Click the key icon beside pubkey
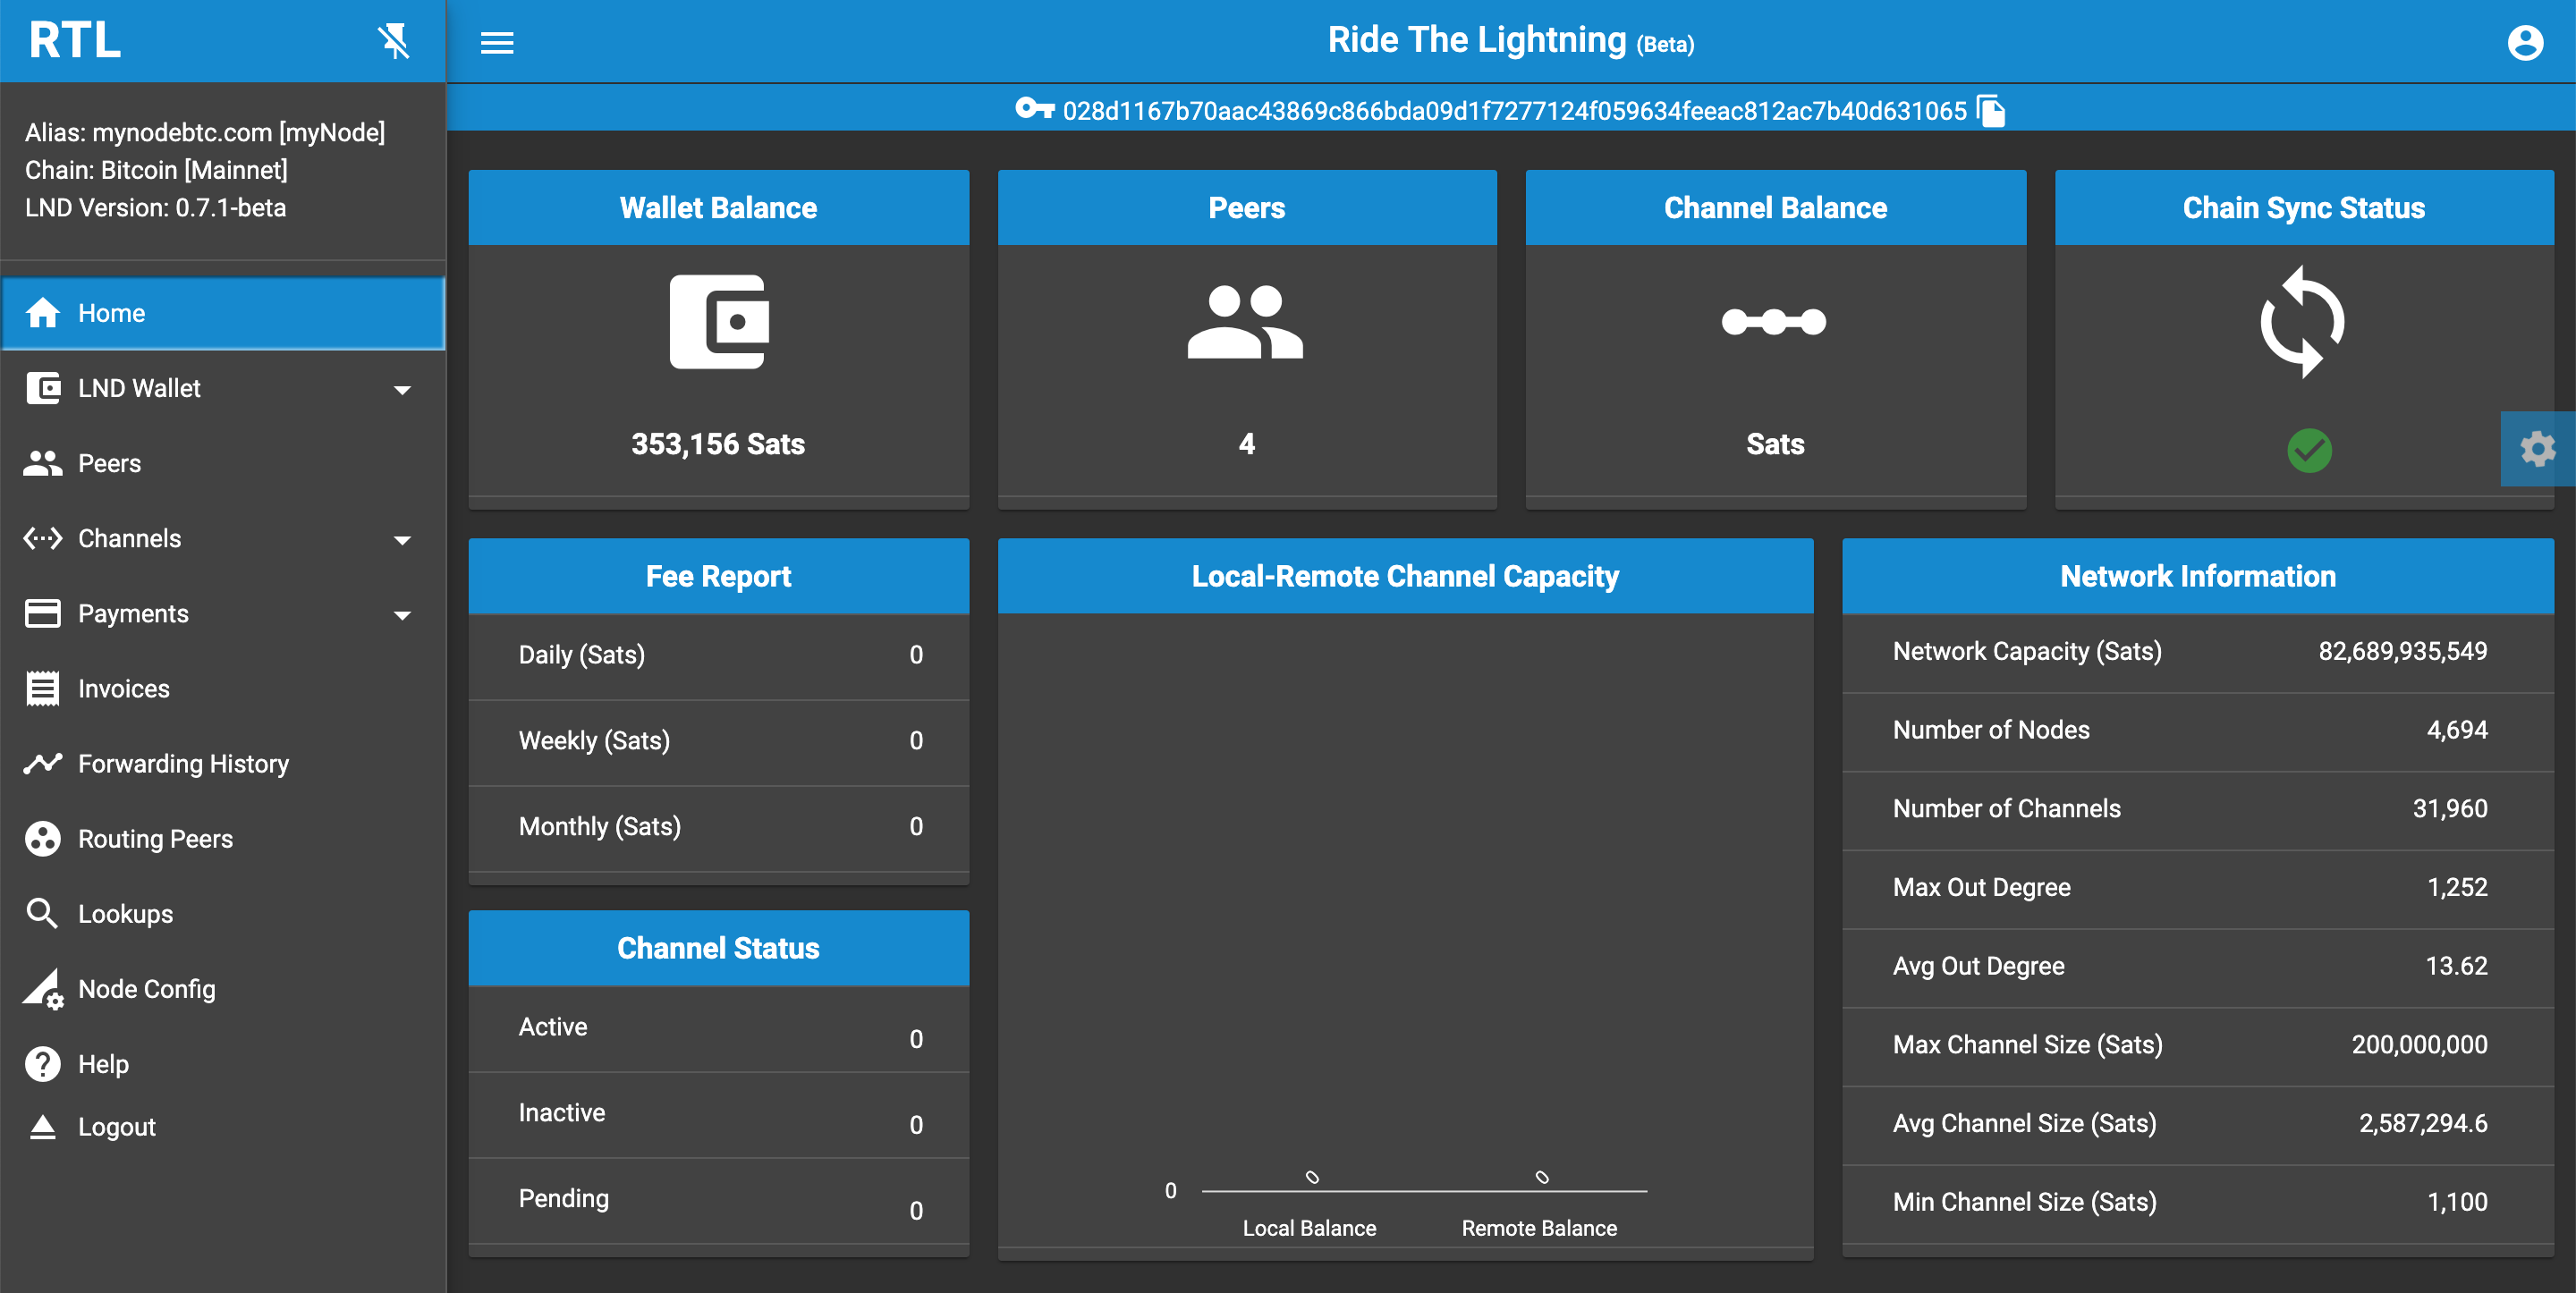 1035,108
